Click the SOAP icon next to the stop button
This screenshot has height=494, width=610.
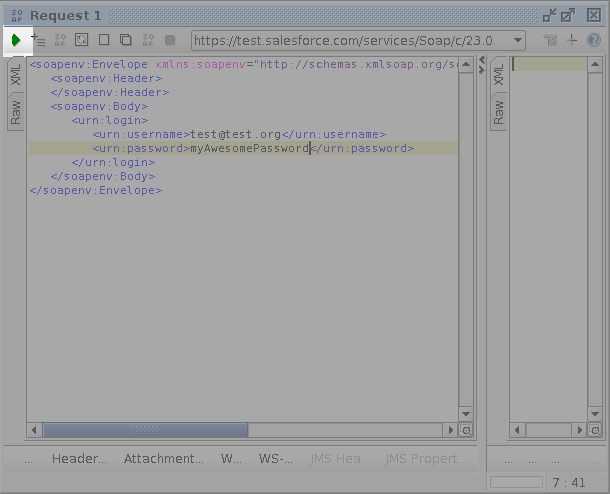coord(148,40)
